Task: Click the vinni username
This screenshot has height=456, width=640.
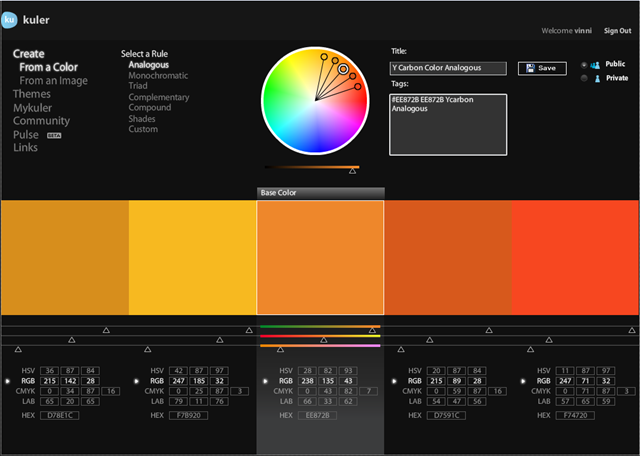Action: tap(583, 31)
